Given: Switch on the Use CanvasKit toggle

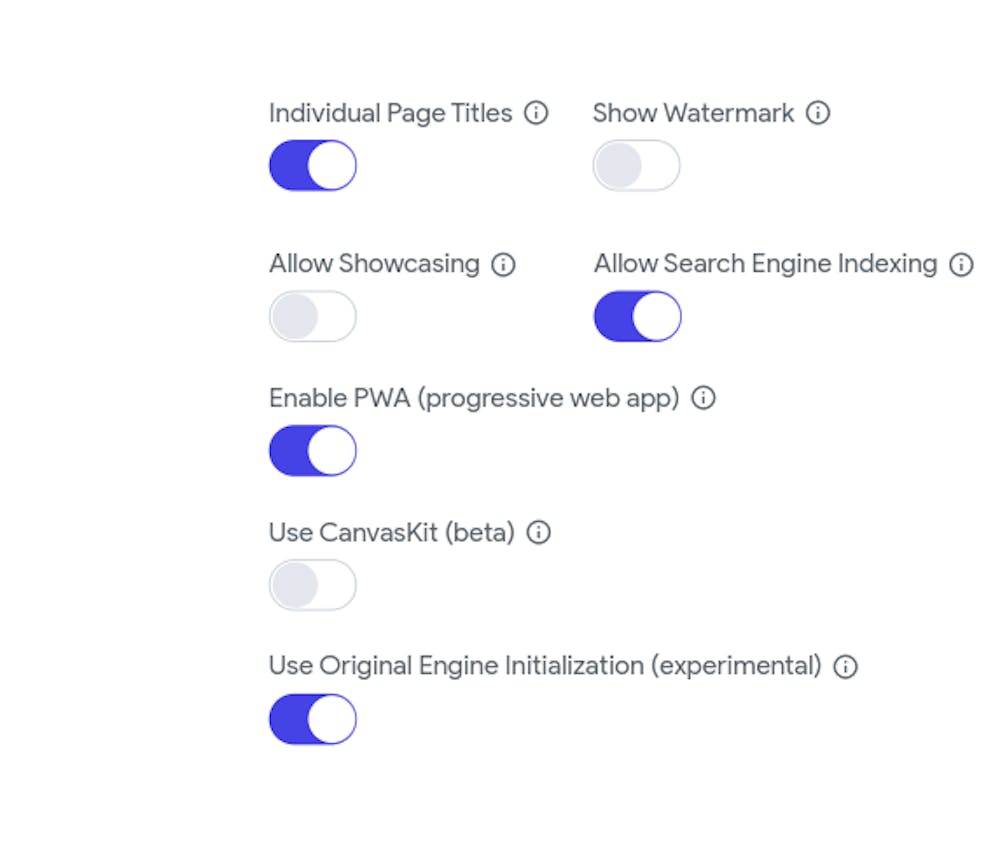Looking at the screenshot, I should [x=313, y=585].
